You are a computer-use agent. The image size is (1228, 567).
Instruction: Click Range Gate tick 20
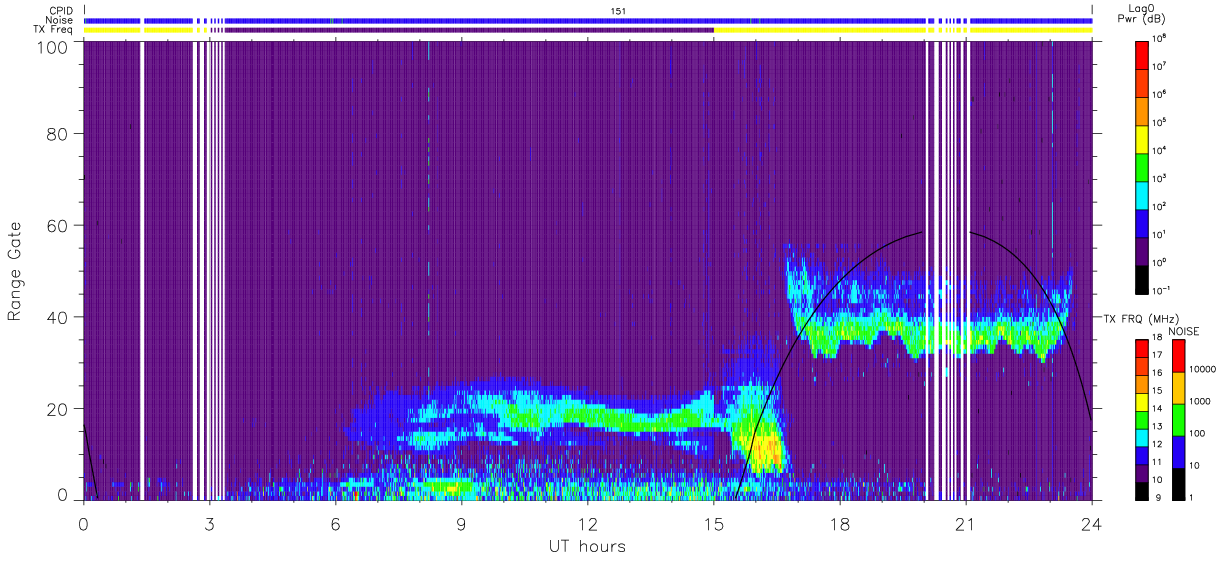(x=57, y=409)
